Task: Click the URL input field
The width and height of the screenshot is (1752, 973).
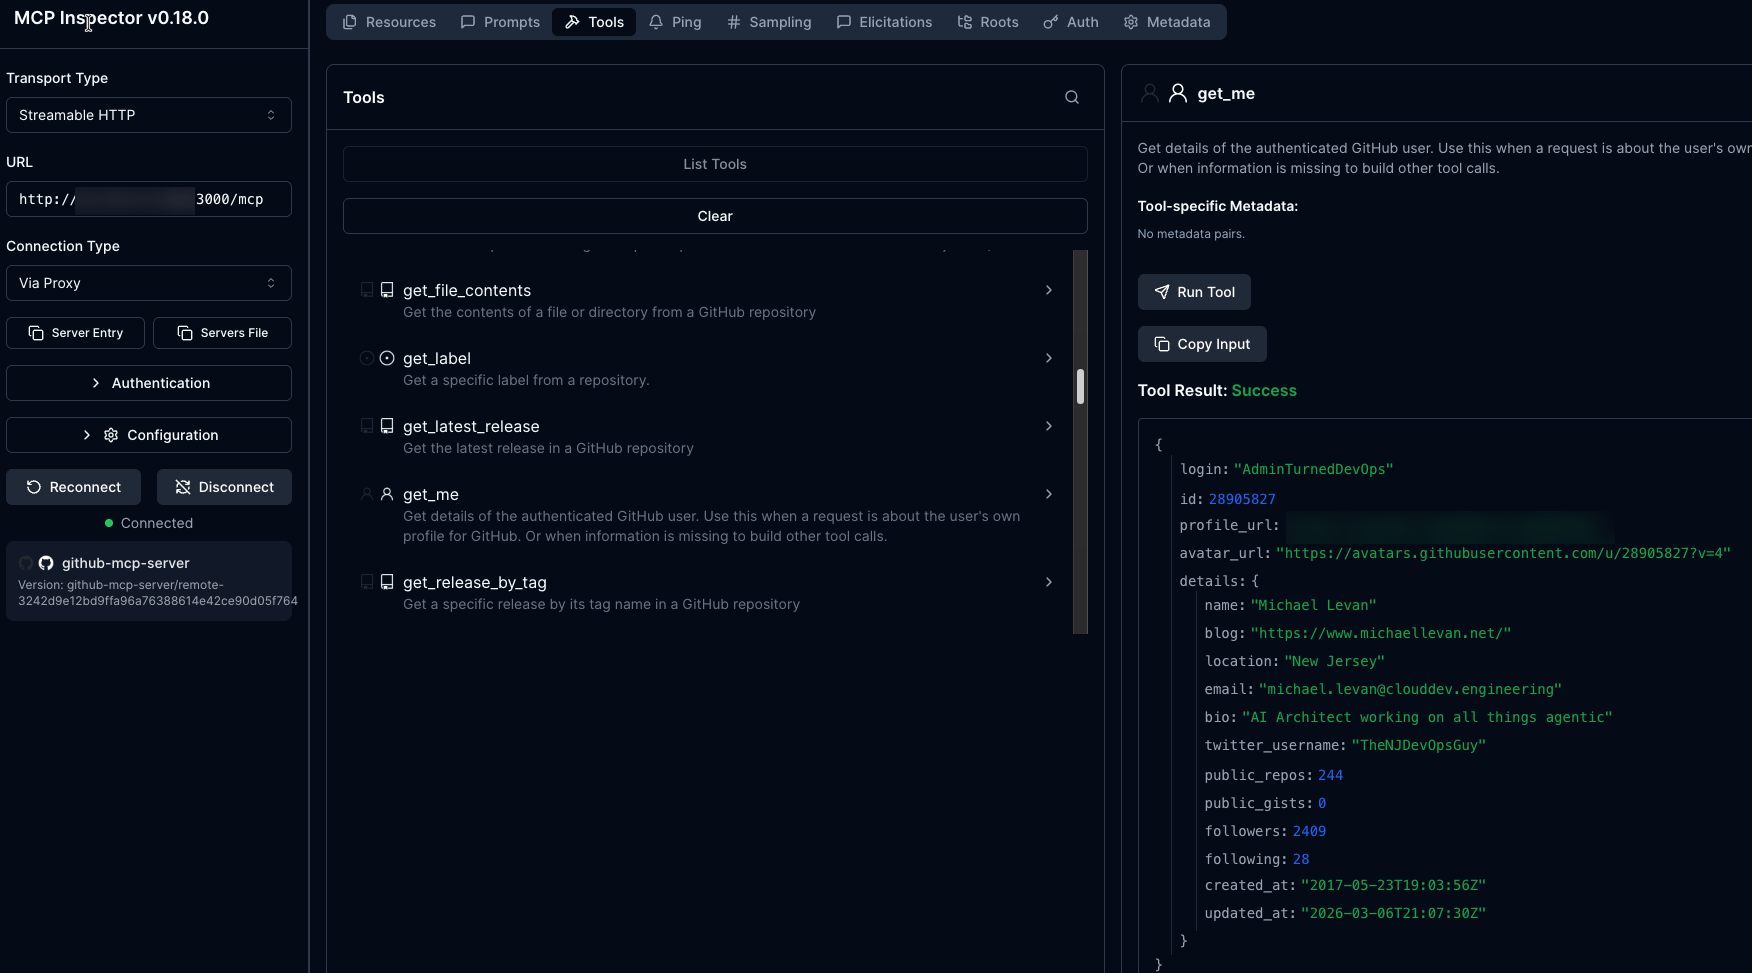Action: [148, 199]
